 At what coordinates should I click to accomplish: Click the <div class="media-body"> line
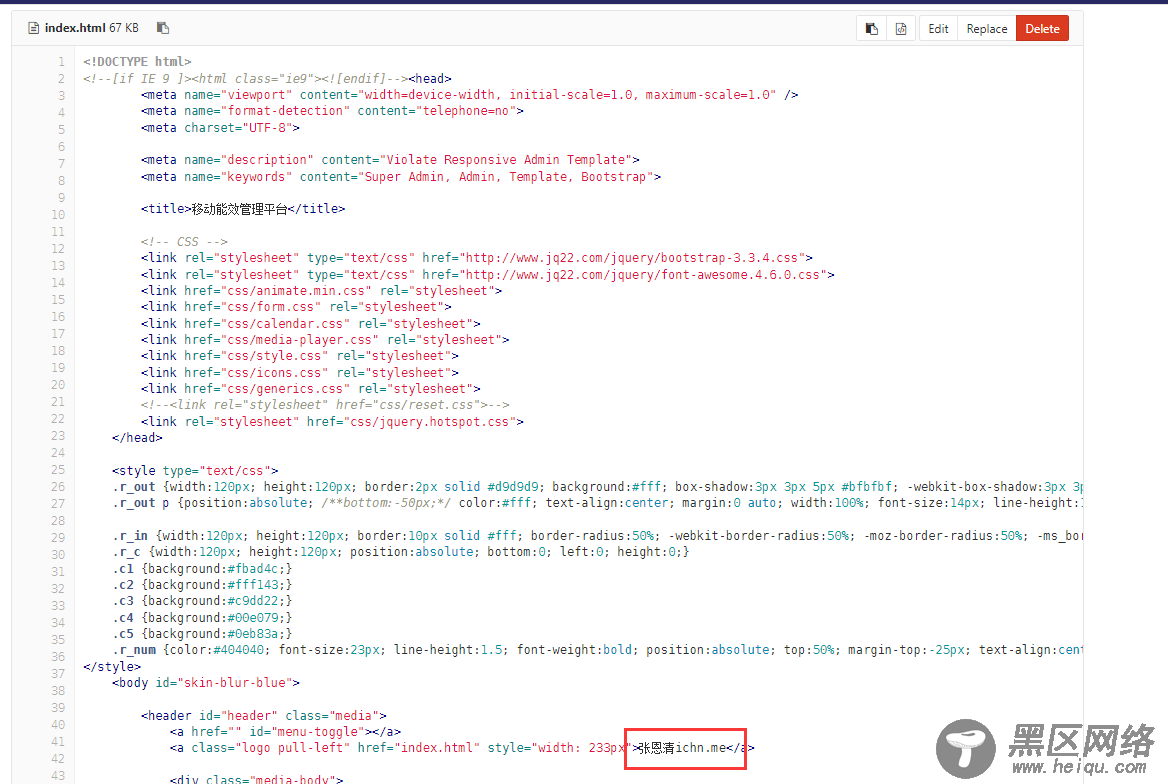[x=256, y=780]
